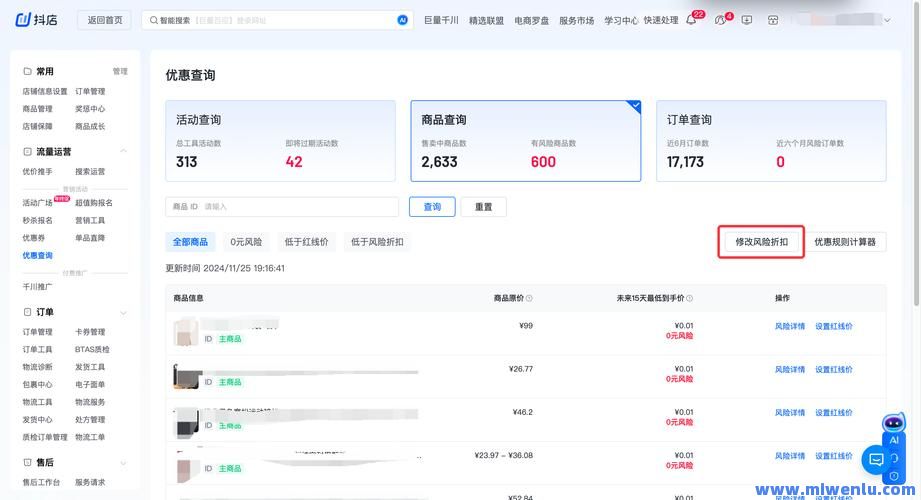Image resolution: width=921 pixels, height=500 pixels.
Task: Collapse the 订单 sidebar section
Action: pyautogui.click(x=123, y=312)
